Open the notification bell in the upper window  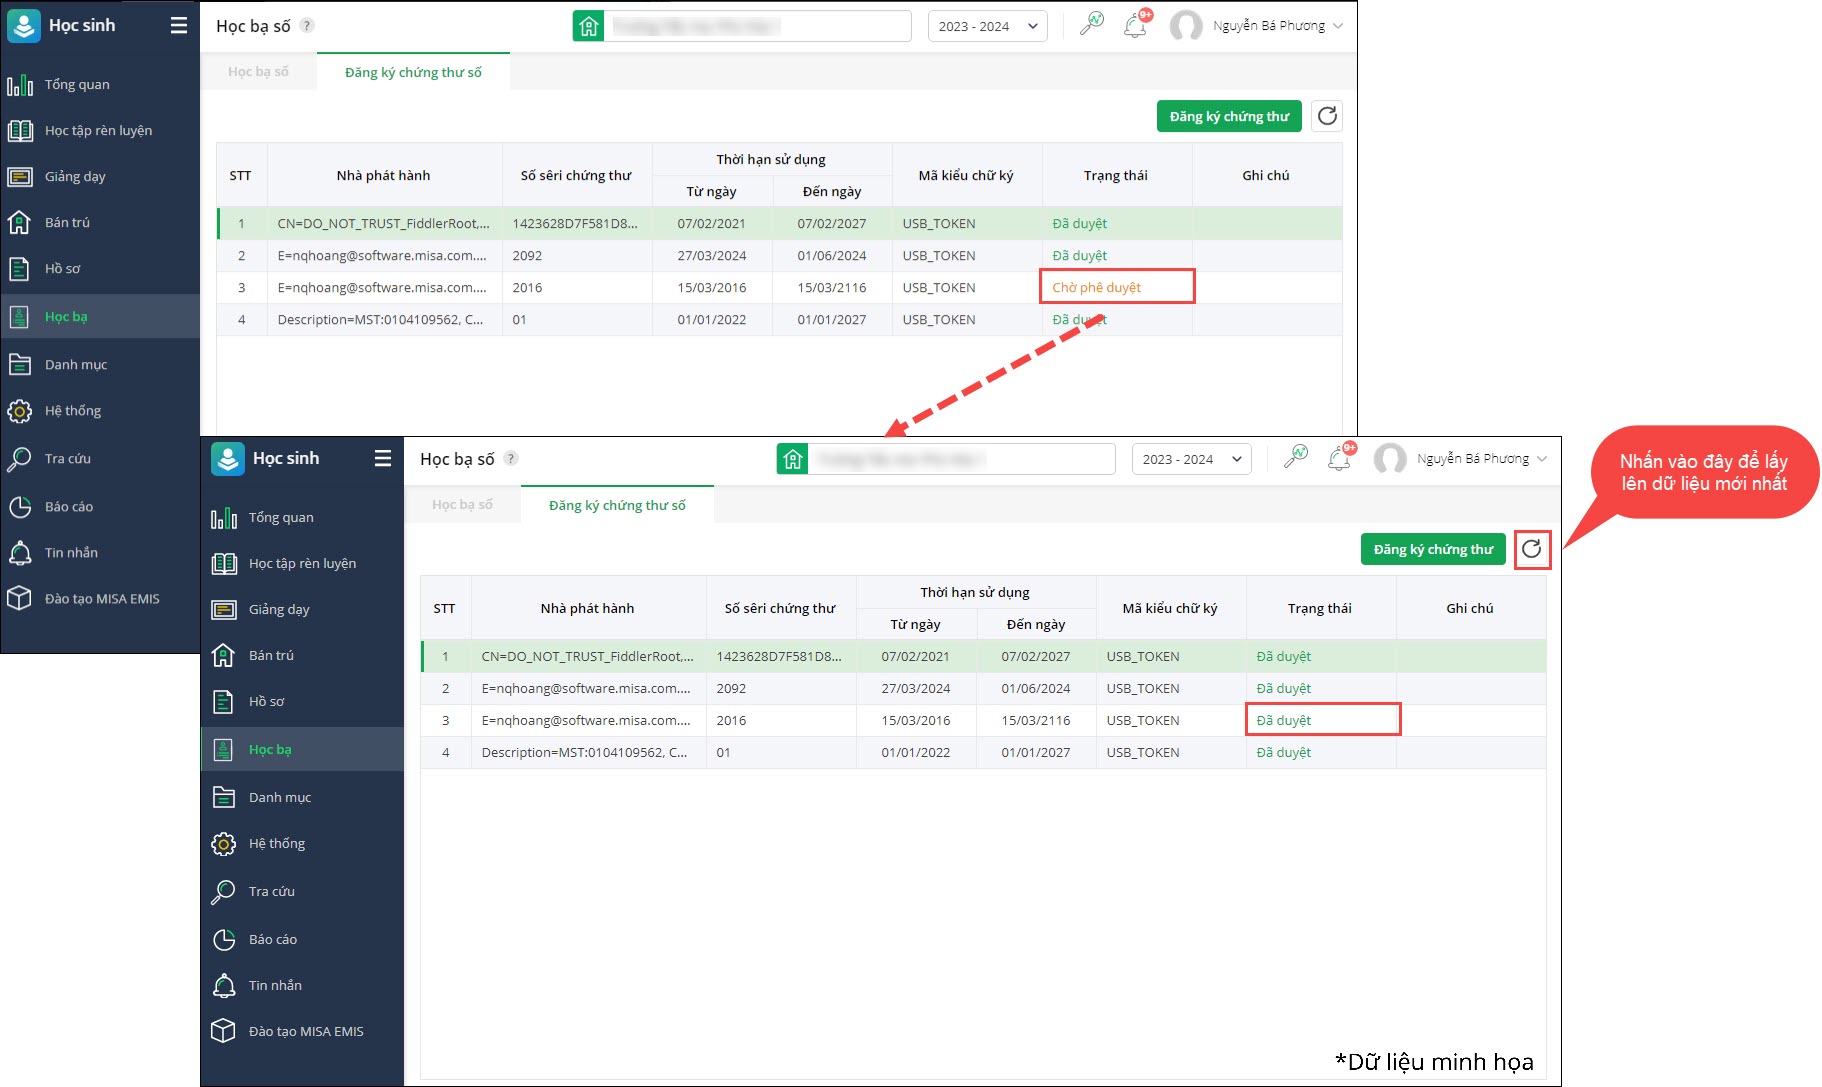1135,26
